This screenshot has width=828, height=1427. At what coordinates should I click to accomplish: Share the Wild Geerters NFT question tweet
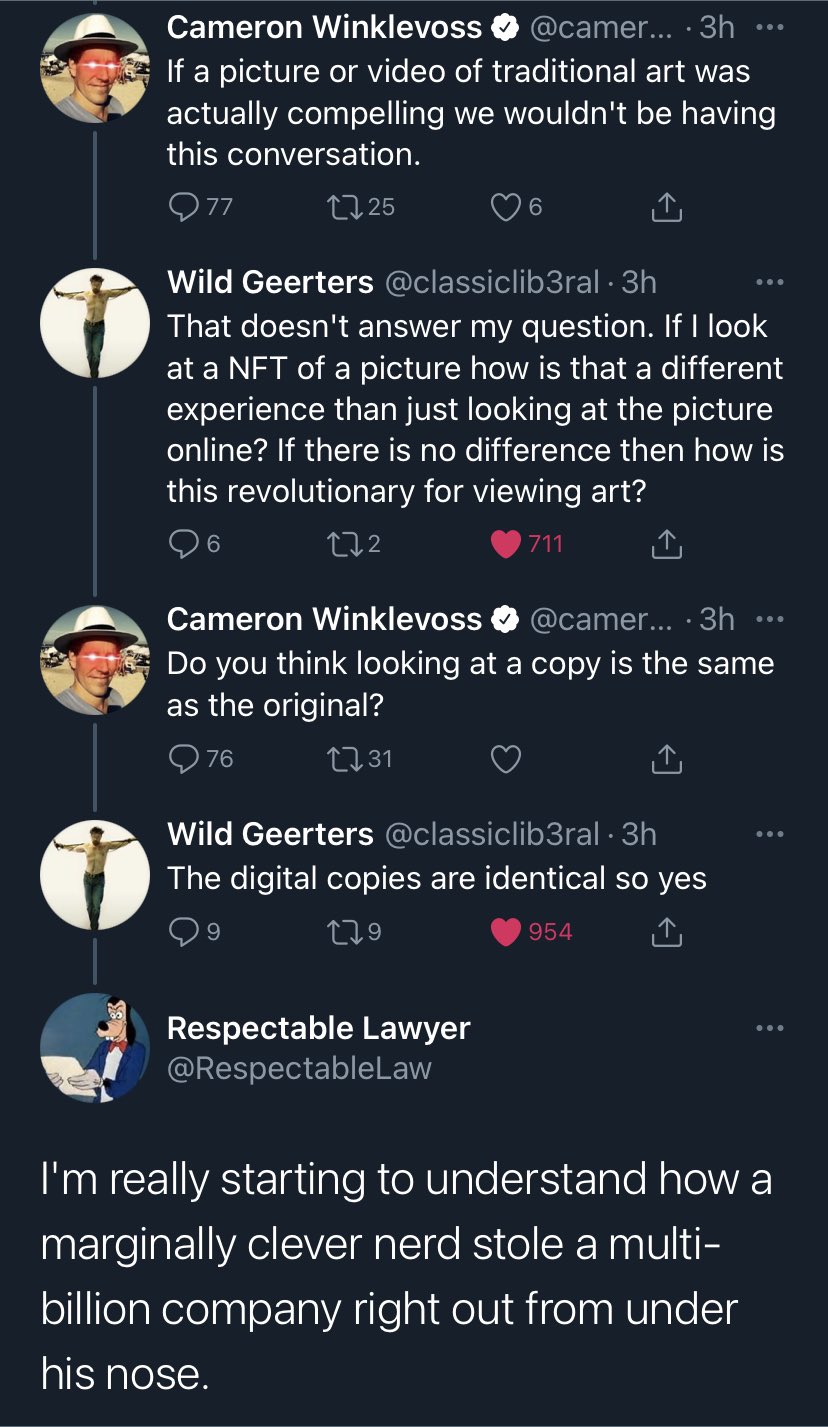pyautogui.click(x=666, y=543)
